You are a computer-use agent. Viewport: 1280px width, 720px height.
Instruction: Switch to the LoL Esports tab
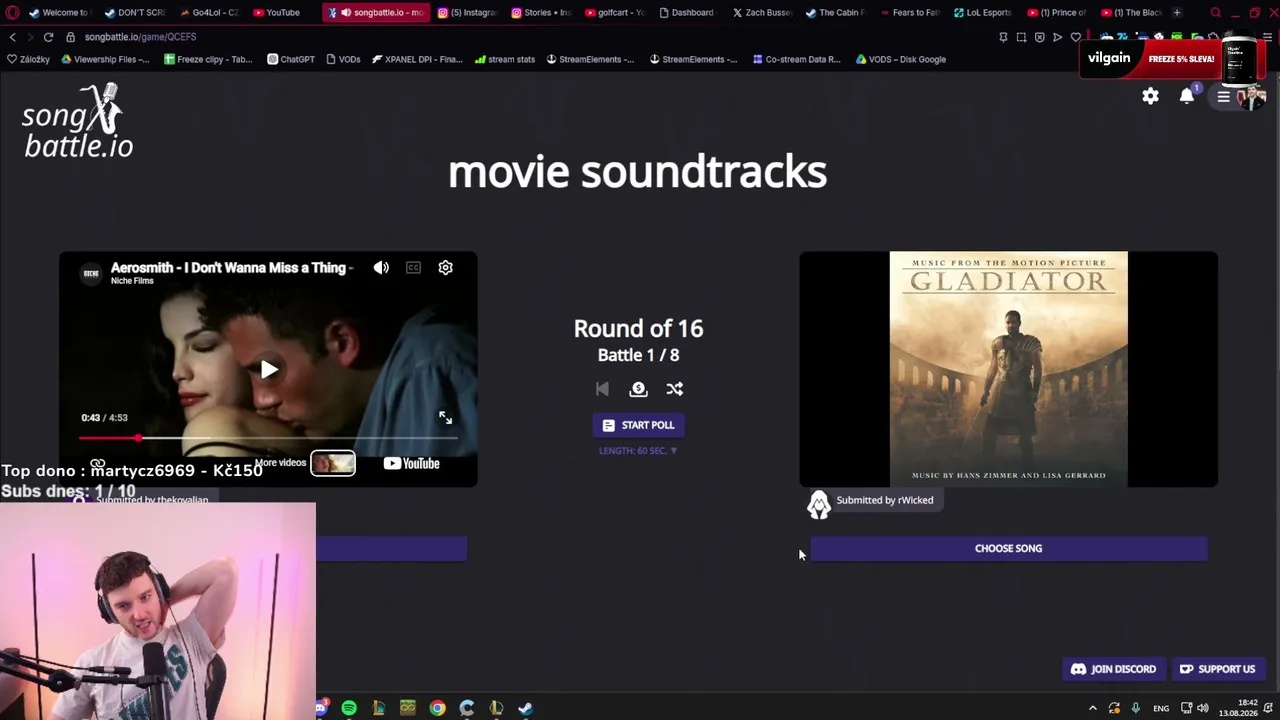(982, 12)
